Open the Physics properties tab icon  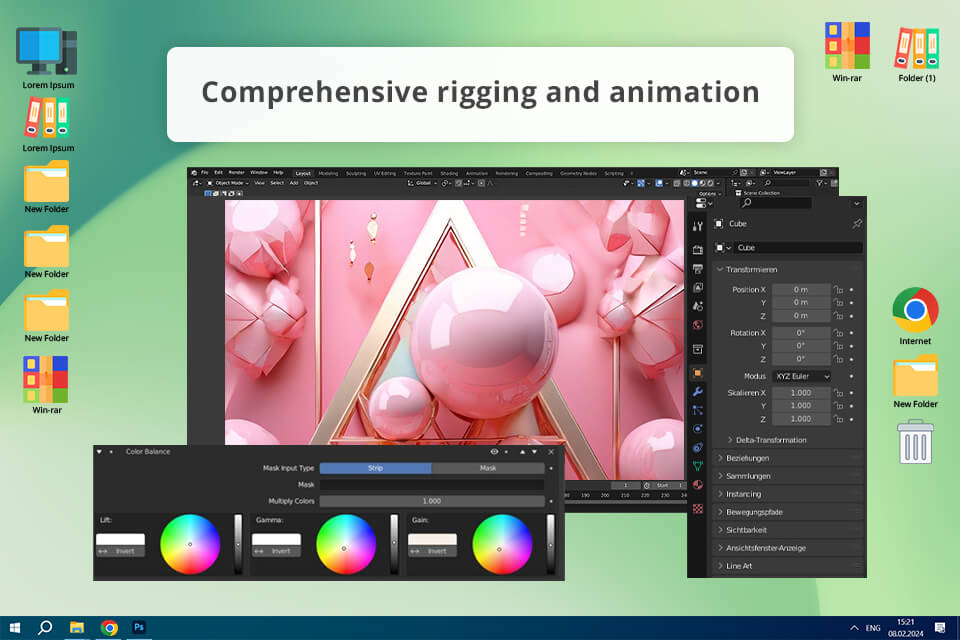[697, 429]
